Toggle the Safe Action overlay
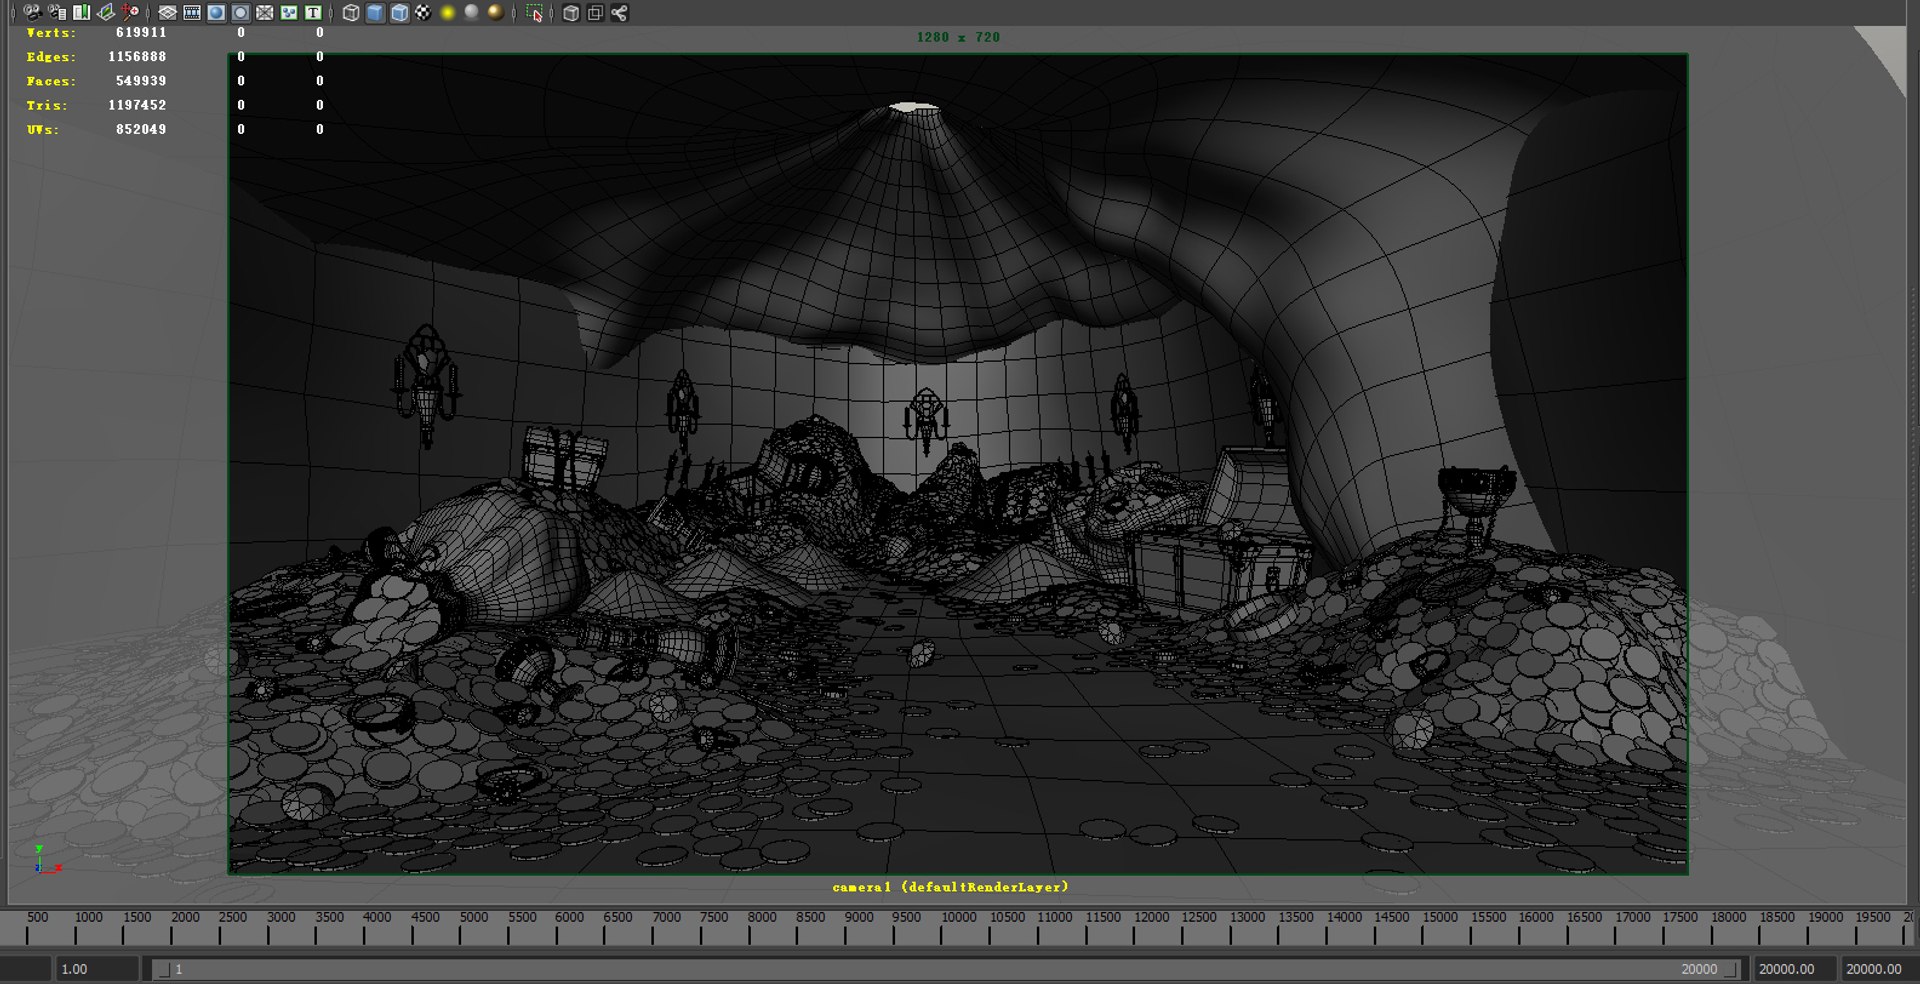The height and width of the screenshot is (984, 1920). click(289, 12)
